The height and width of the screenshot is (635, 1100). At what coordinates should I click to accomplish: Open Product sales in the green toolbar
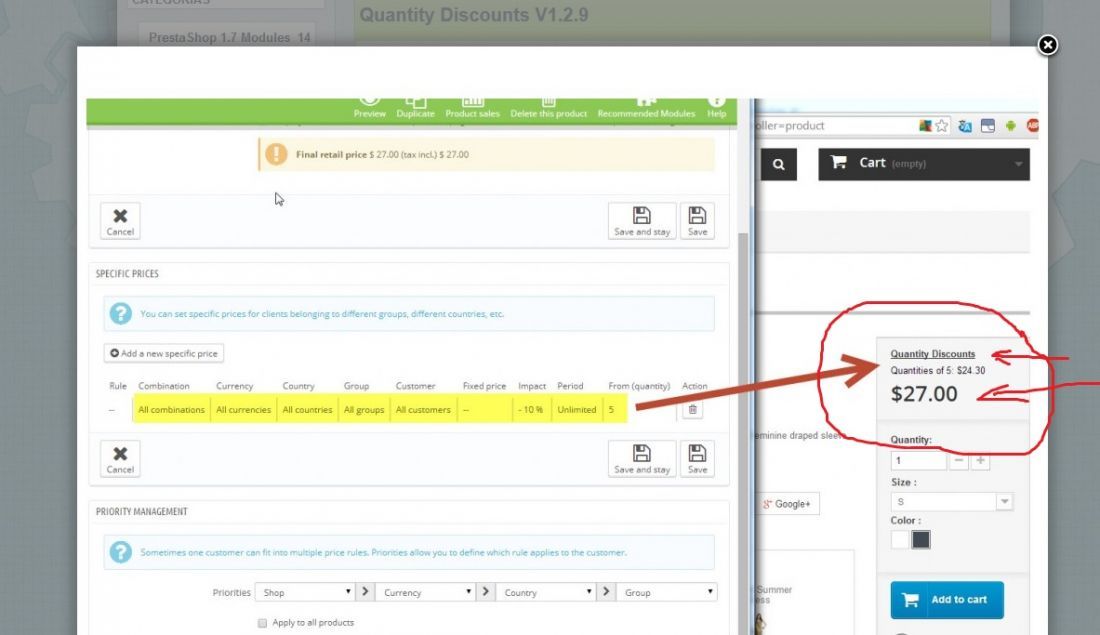[473, 108]
